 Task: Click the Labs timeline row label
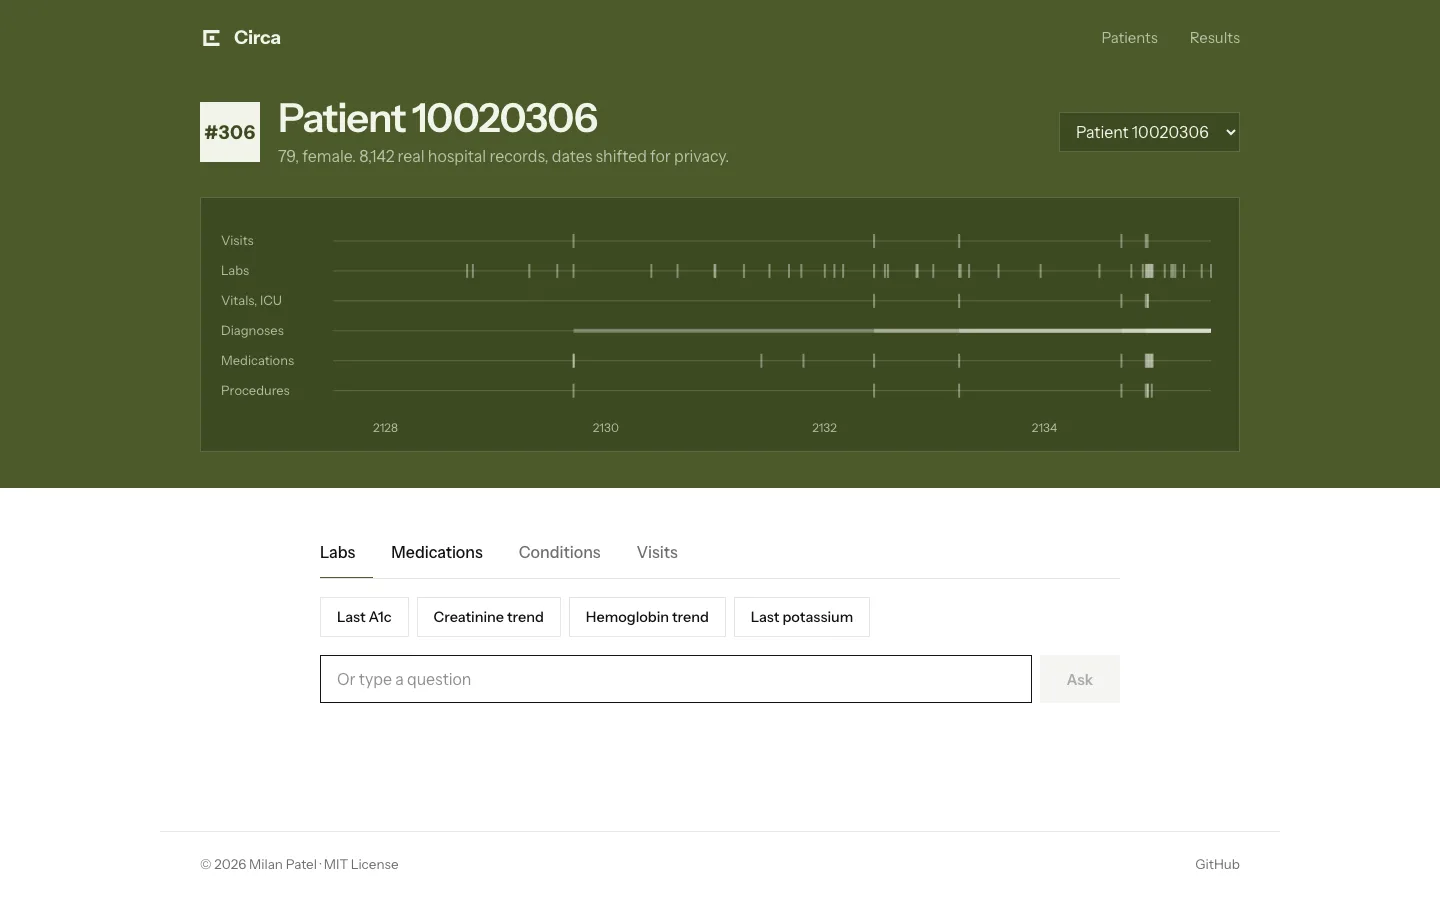click(235, 270)
